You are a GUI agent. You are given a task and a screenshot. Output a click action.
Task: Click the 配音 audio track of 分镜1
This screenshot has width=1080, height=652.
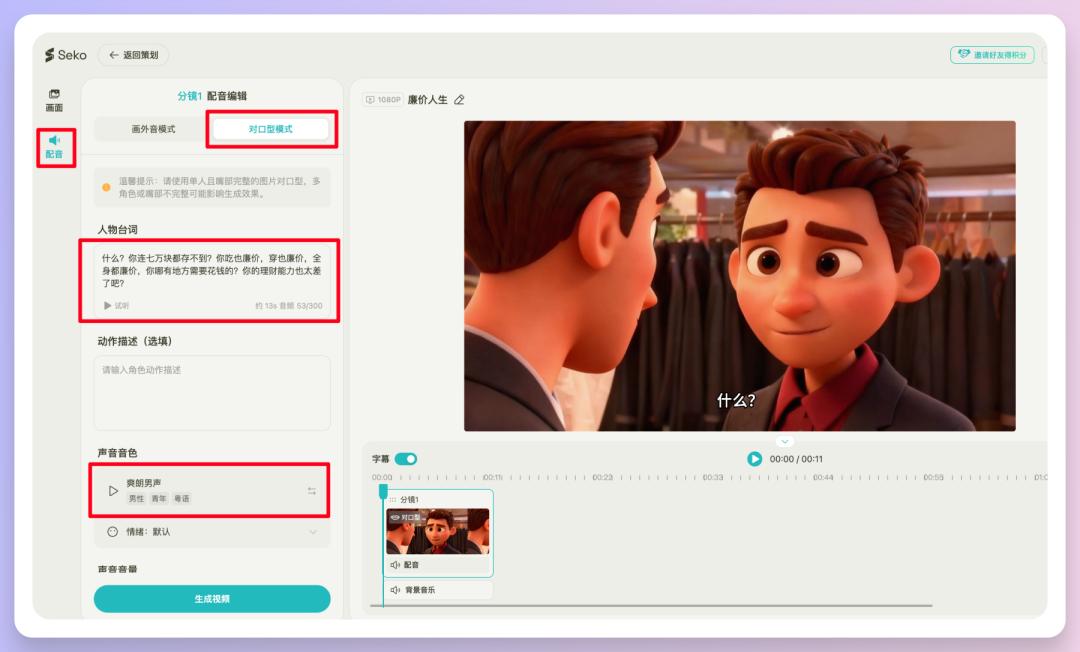coord(438,565)
